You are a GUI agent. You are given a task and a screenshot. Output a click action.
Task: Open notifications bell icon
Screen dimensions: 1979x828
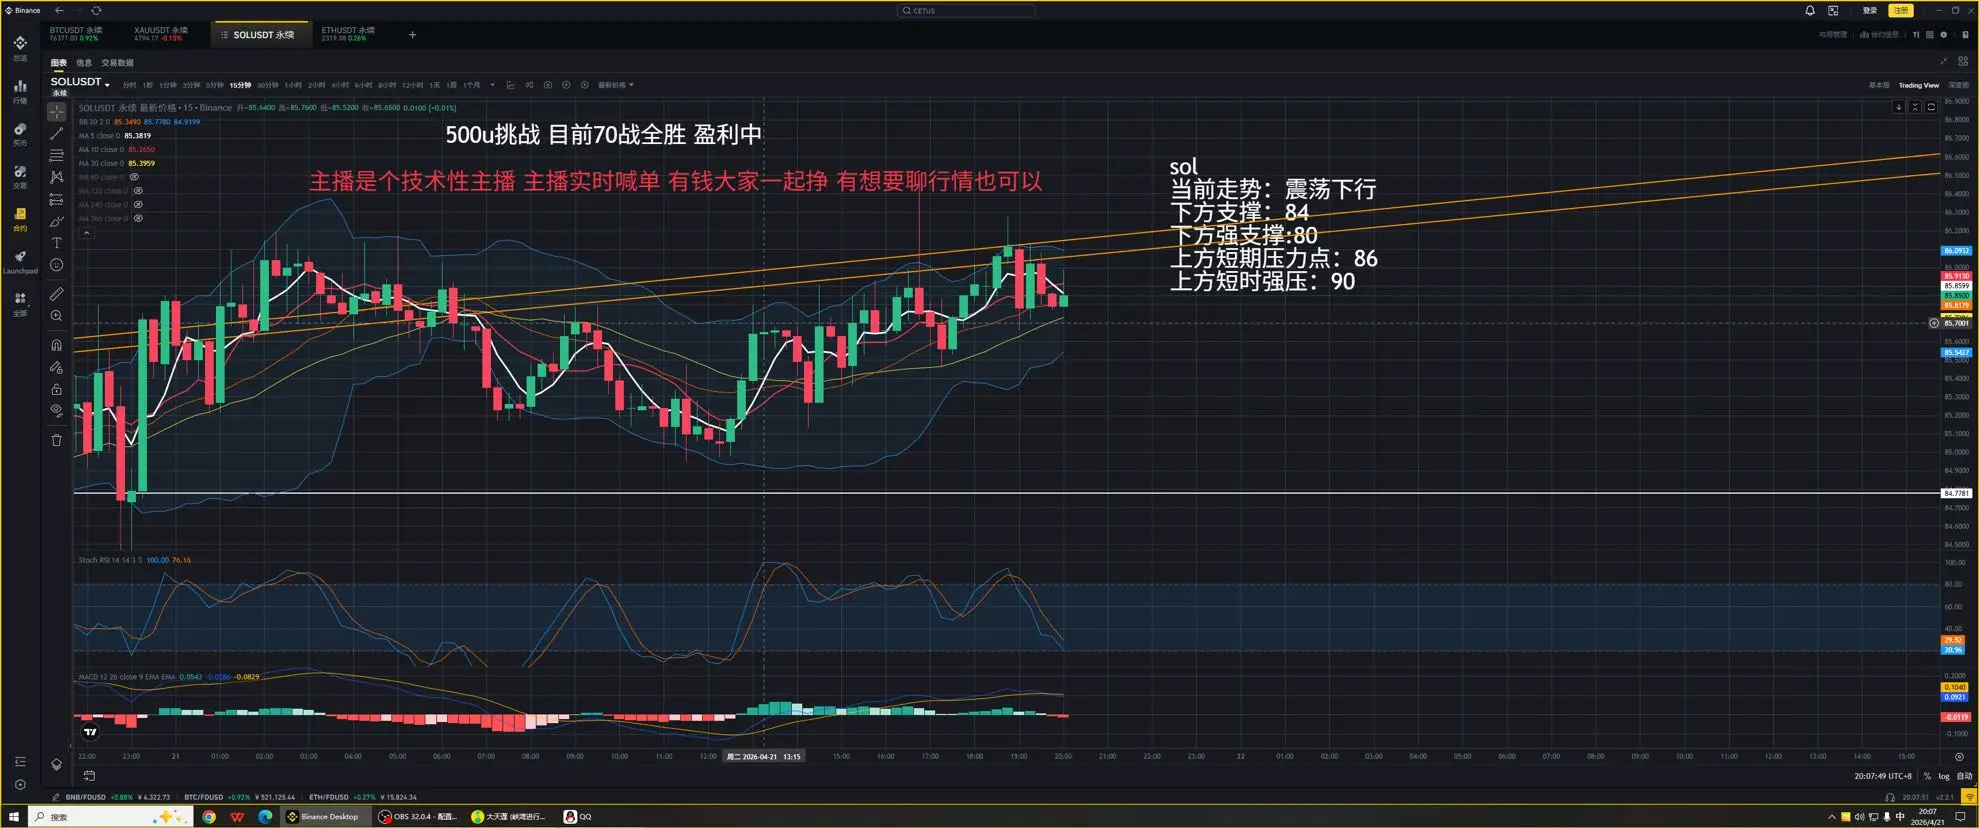point(1810,10)
